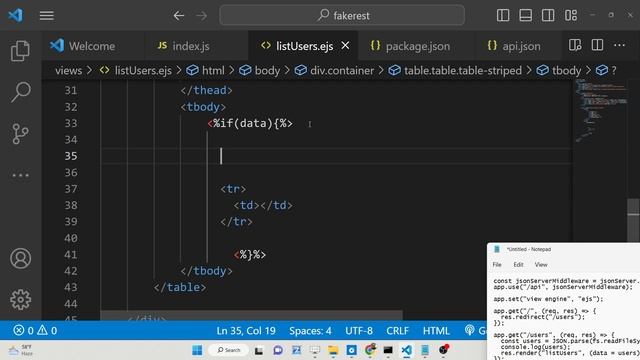Screen dimensions: 640x360
Task: Click the editor vertical scrollbar thumb
Action: click(x=633, y=219)
